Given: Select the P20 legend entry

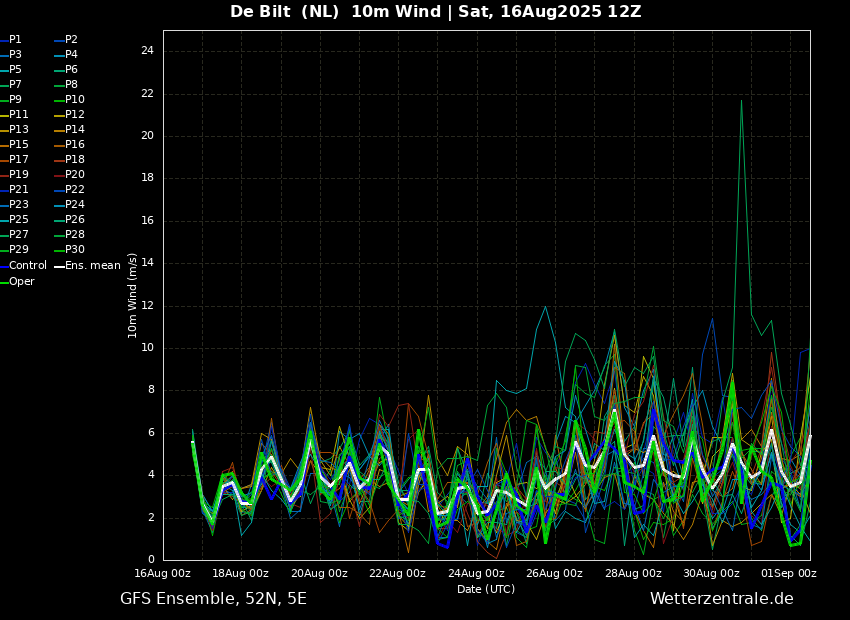Looking at the screenshot, I should point(69,175).
